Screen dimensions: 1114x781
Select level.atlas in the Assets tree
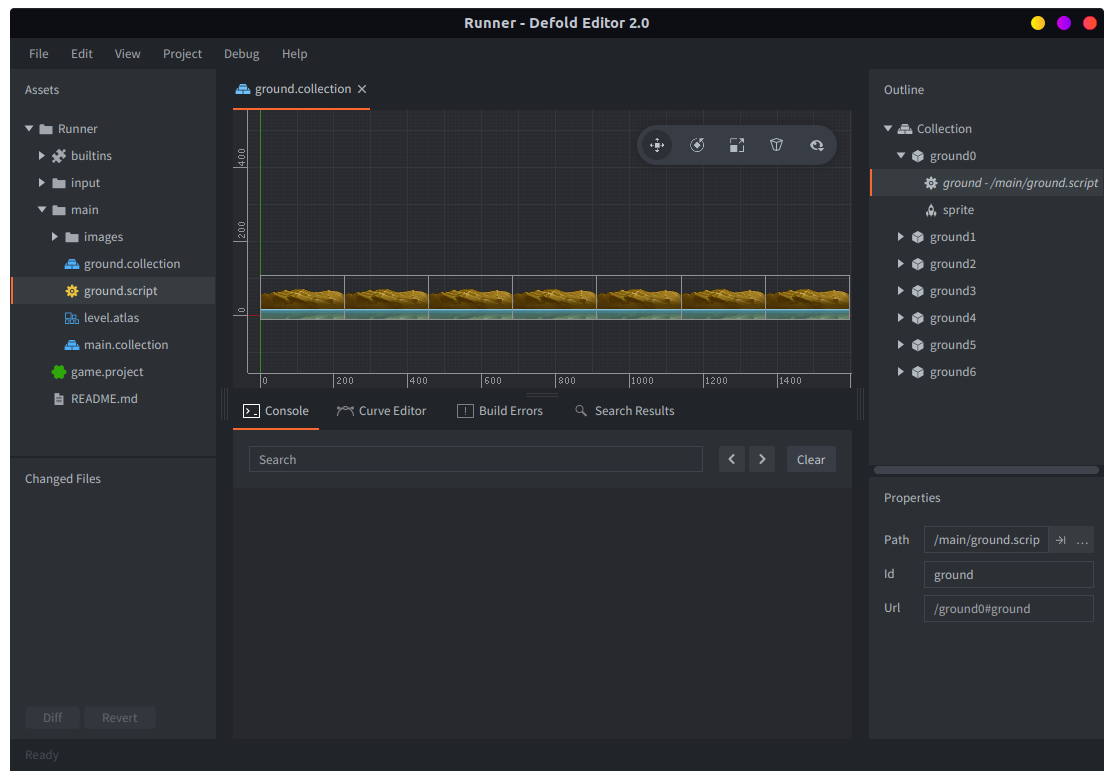point(111,318)
